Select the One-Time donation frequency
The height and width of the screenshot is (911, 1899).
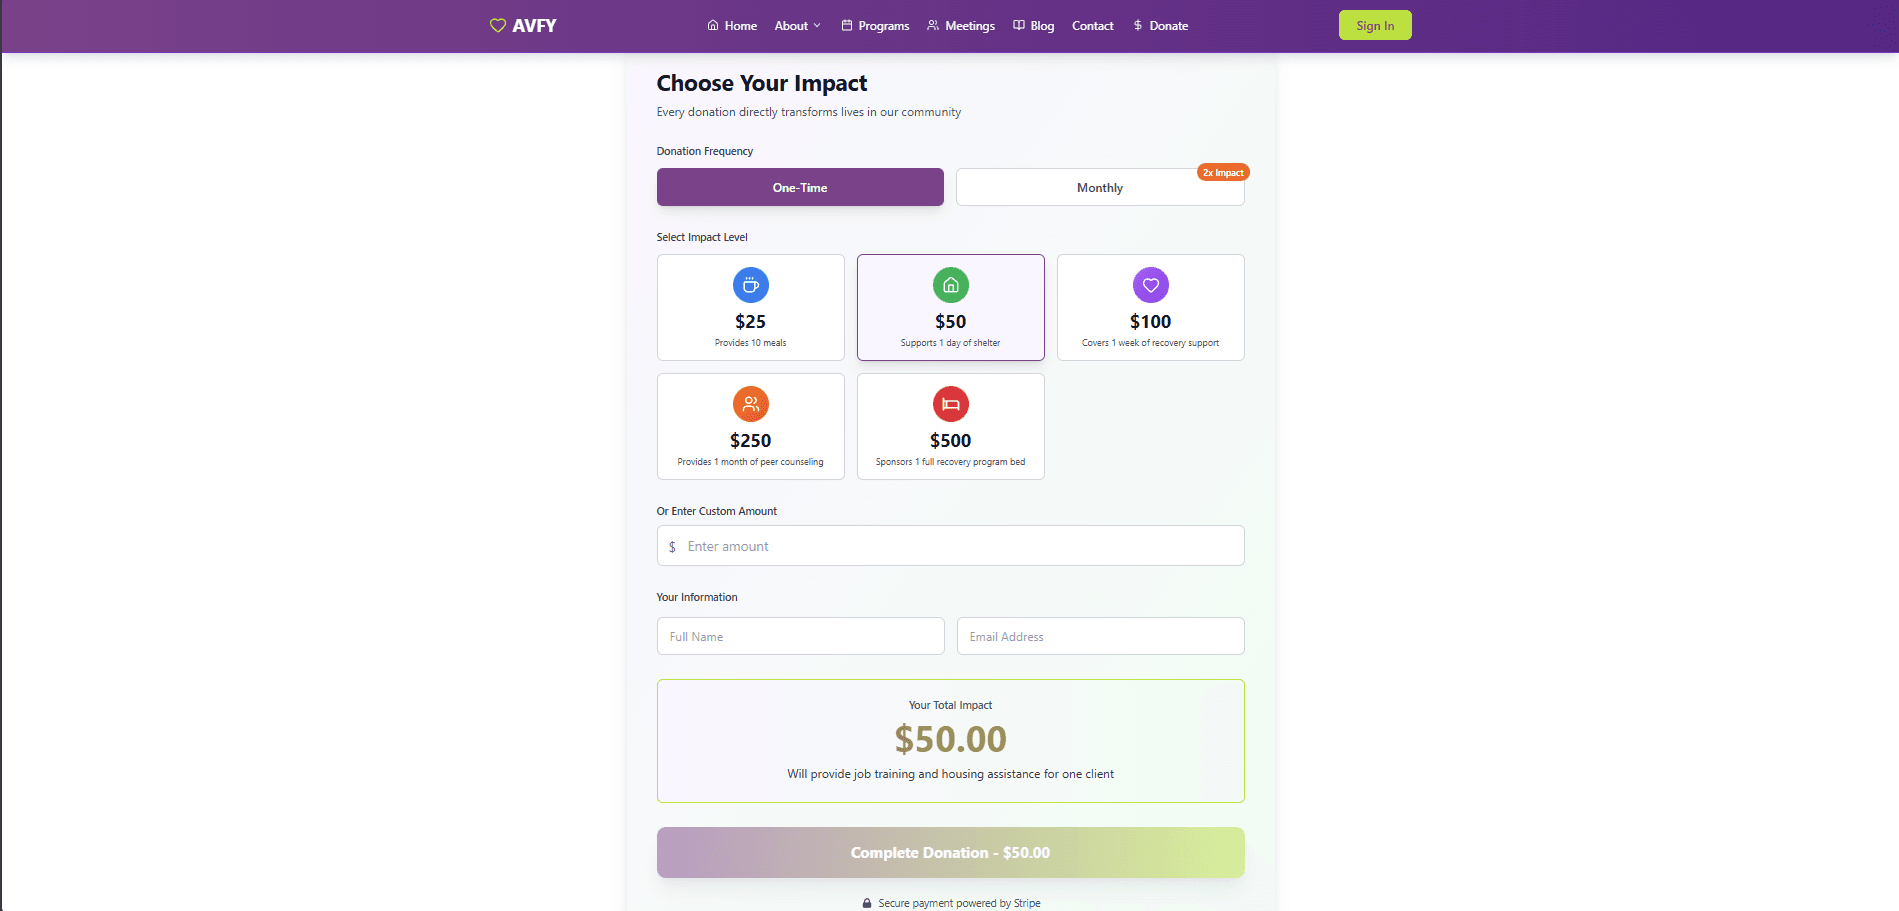pos(799,187)
